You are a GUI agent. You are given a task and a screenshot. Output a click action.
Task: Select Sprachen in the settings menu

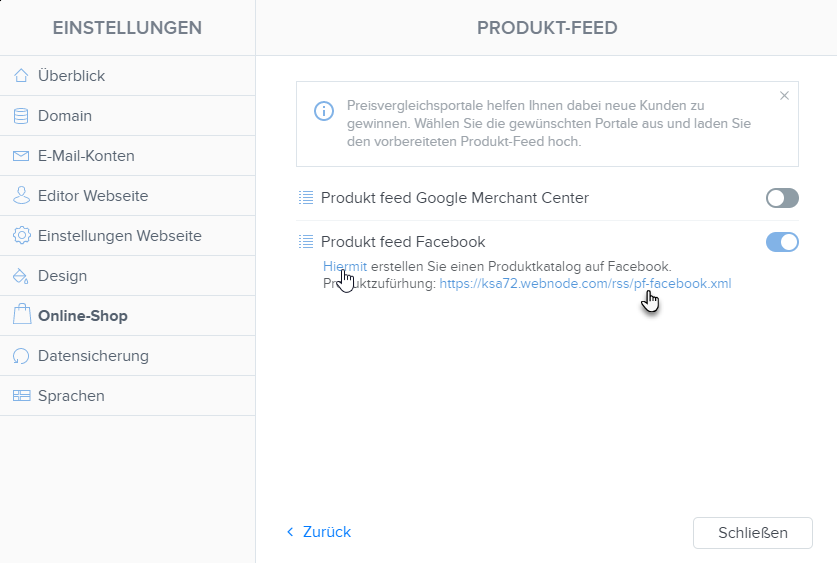(128, 396)
